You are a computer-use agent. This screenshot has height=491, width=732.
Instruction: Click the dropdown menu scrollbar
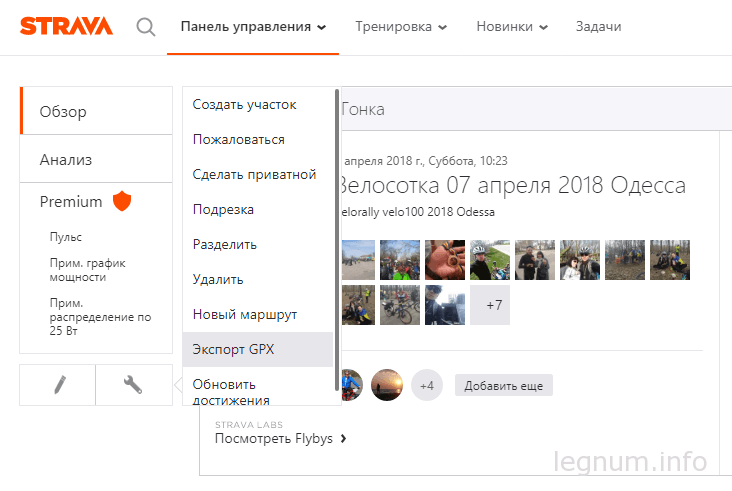click(337, 240)
